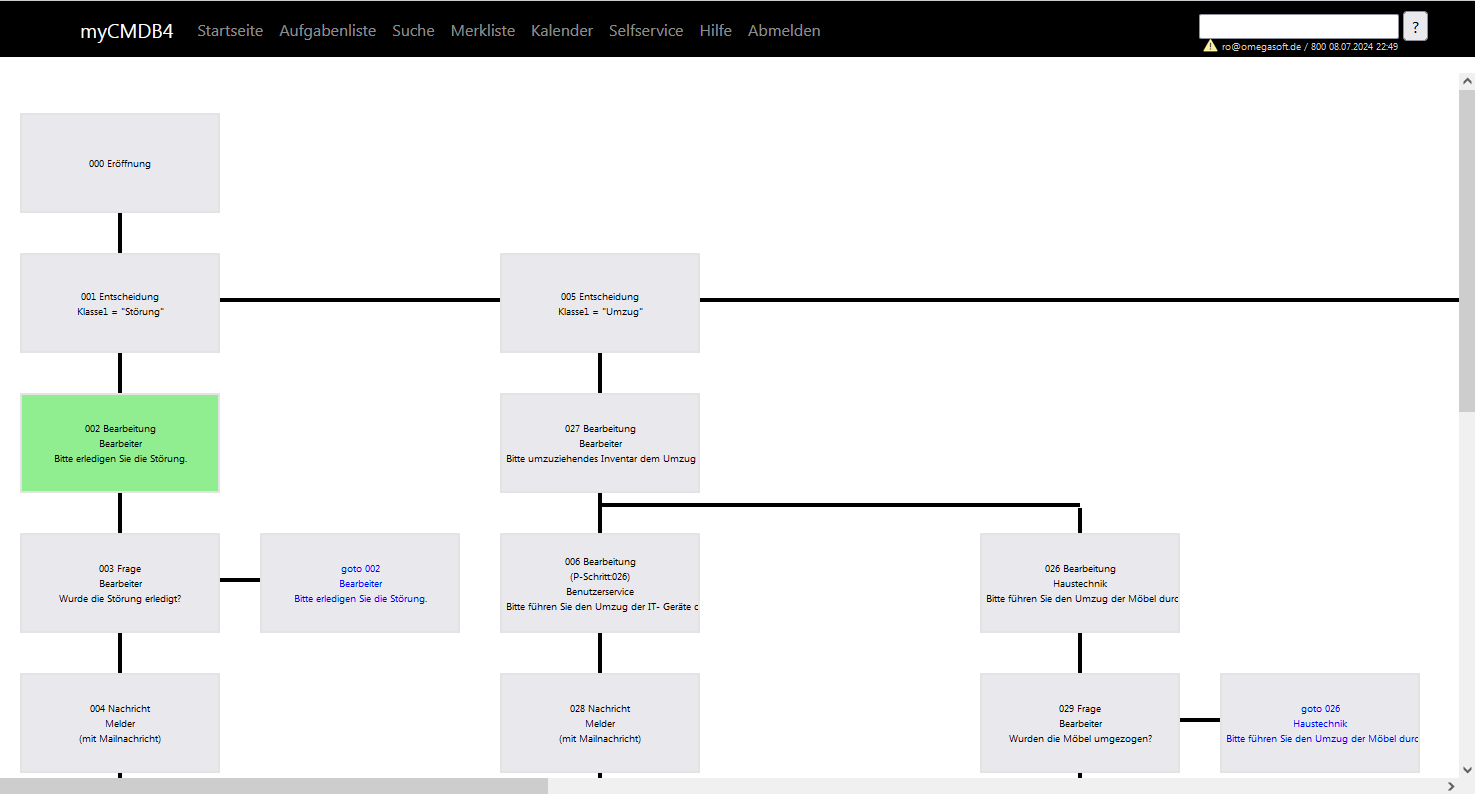This screenshot has height=794, width=1475.
Task: Select node 005 Entscheidung Klasse1 Umzug
Action: [600, 303]
